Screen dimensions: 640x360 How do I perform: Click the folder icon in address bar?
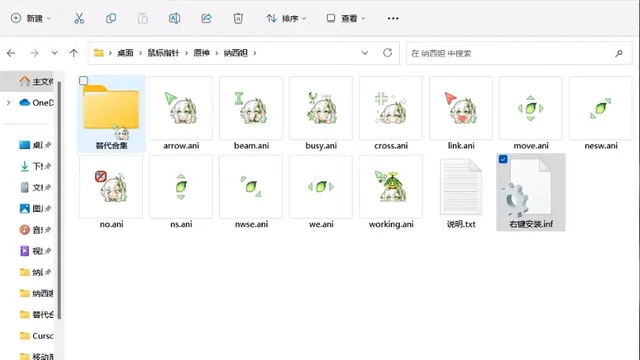coord(99,53)
